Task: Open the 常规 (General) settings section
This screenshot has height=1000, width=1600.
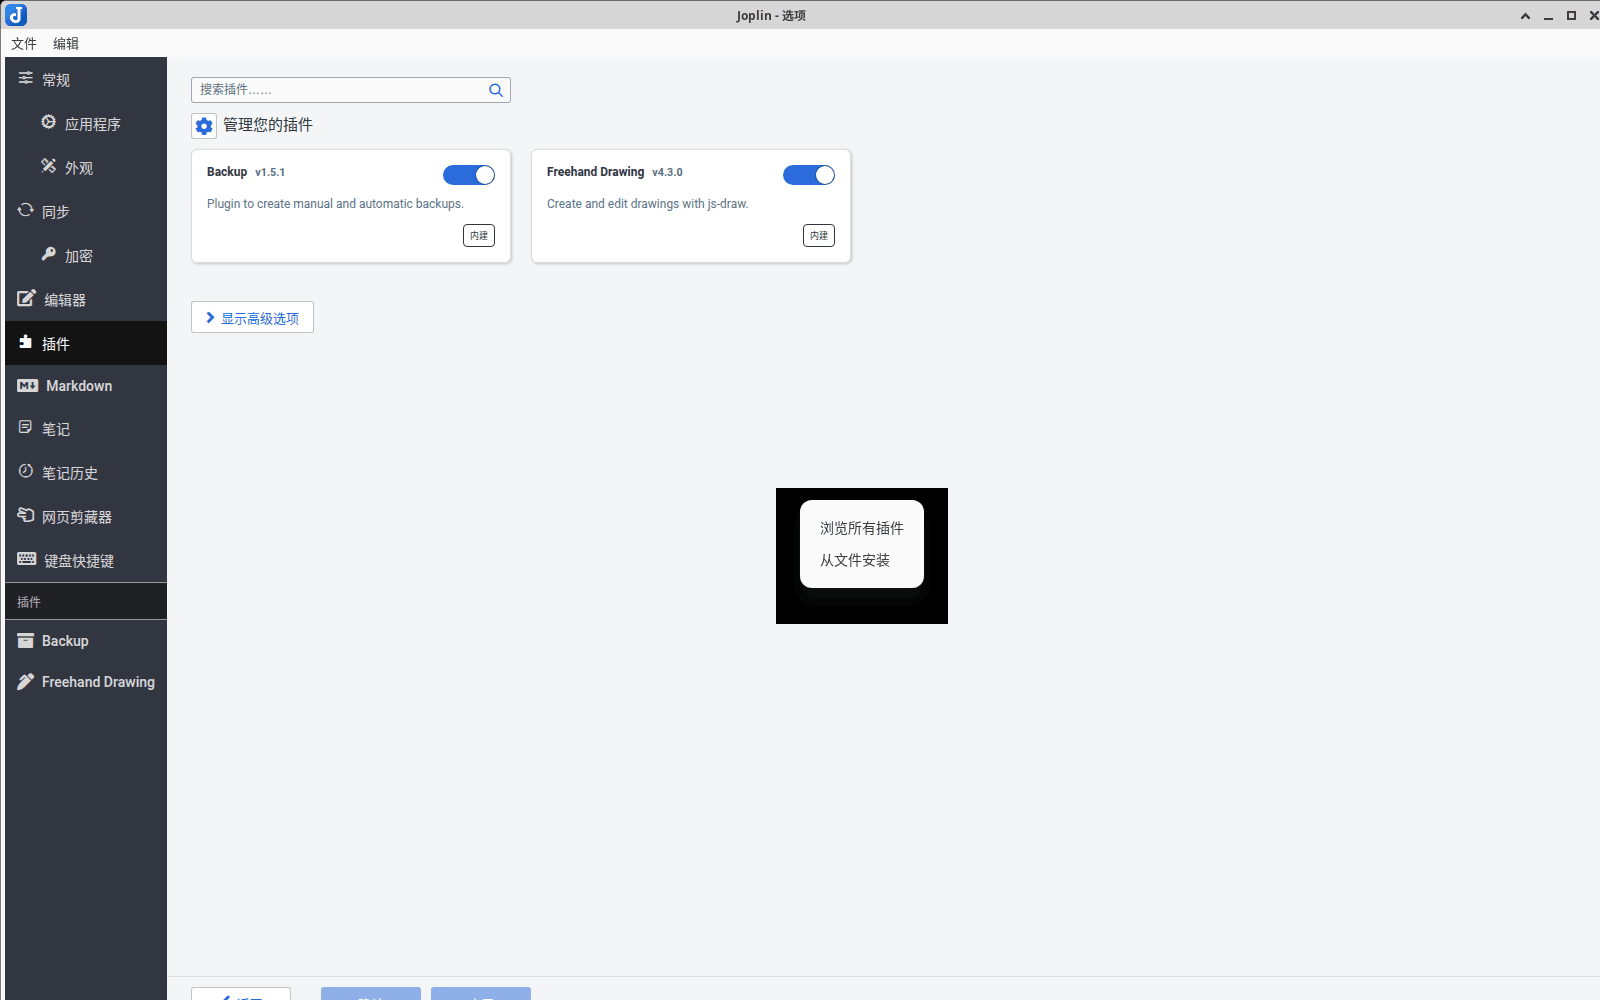Action: click(86, 79)
